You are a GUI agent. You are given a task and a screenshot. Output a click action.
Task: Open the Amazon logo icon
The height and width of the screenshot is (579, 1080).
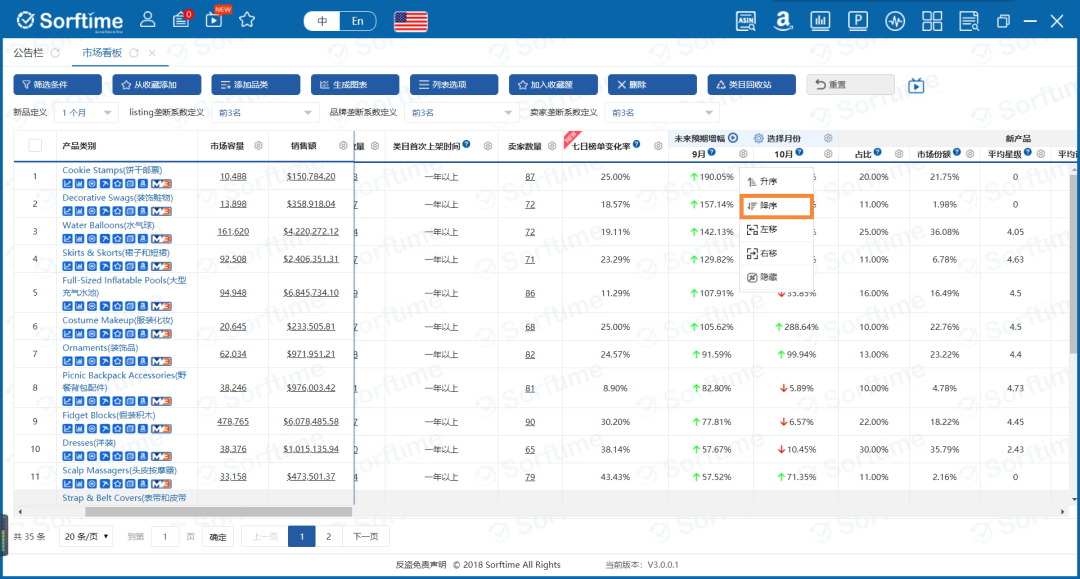782,21
